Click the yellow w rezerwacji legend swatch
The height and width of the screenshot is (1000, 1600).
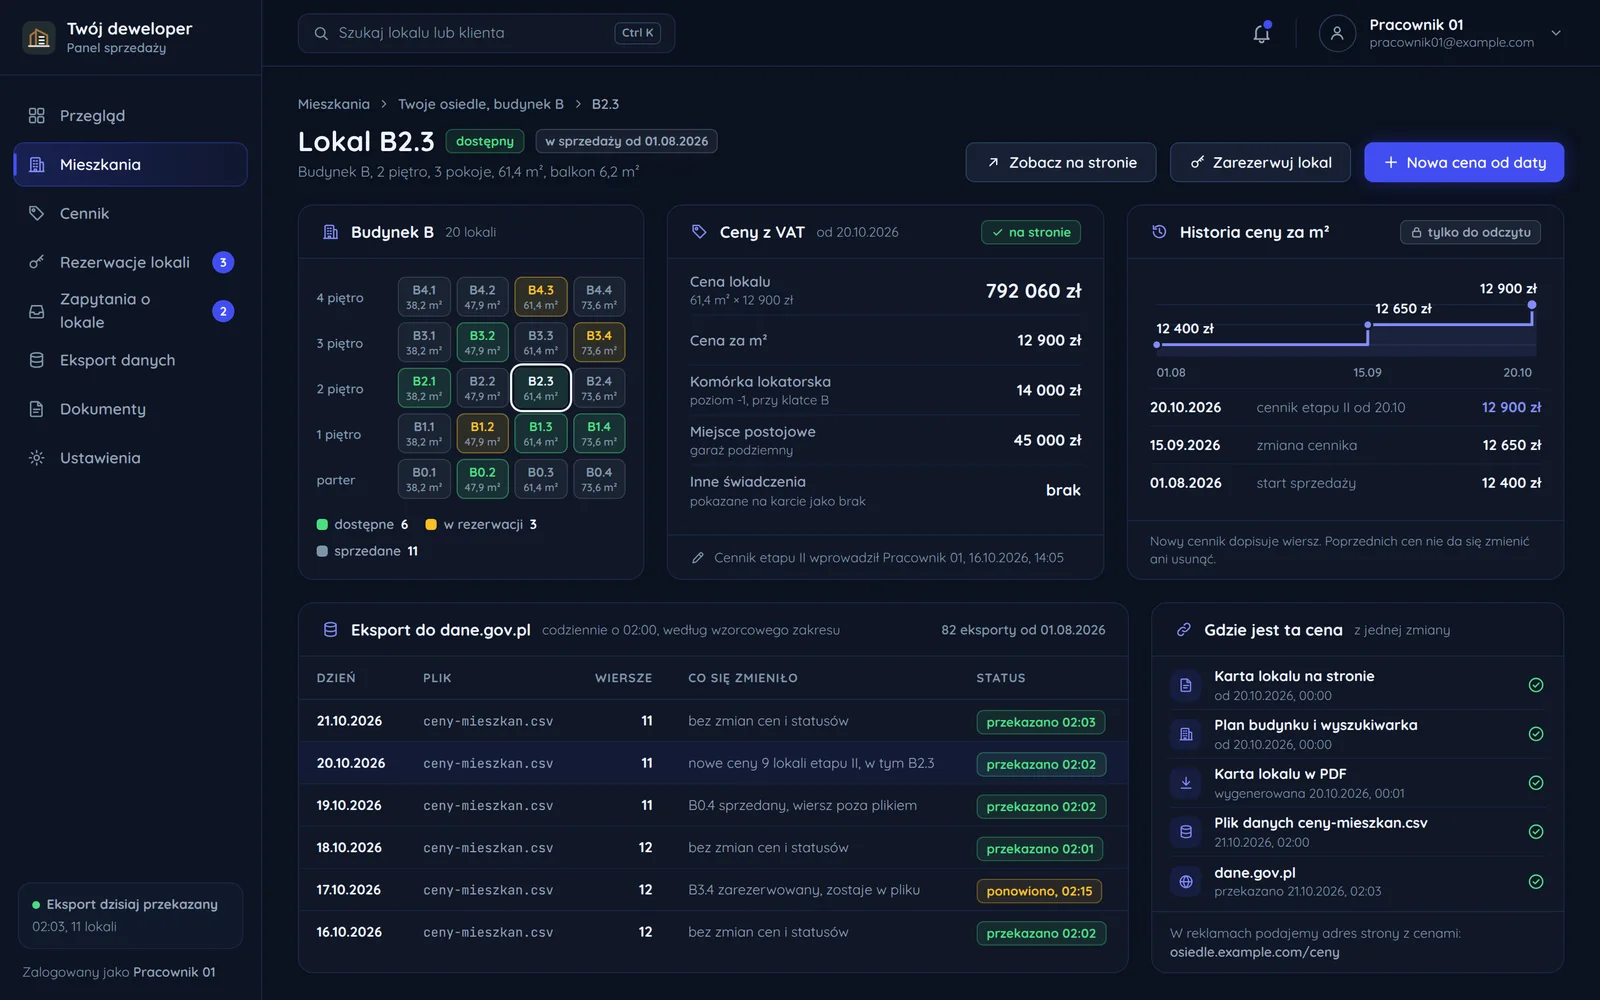pyautogui.click(x=431, y=524)
